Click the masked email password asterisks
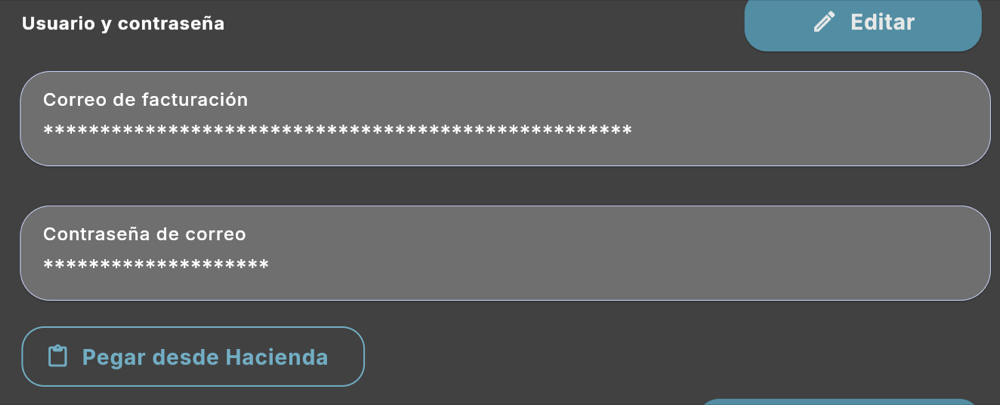Viewport: 1000px width, 405px height. [x=156, y=266]
